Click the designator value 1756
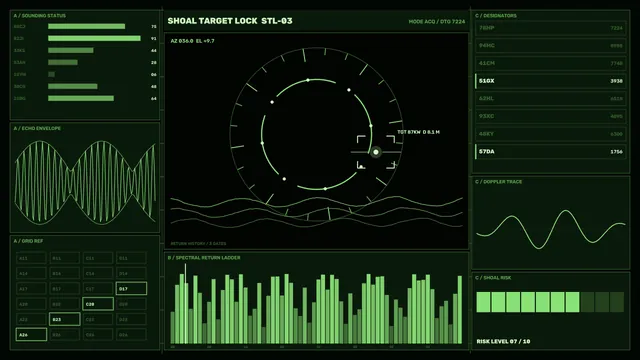This screenshot has height=360, width=640. (616, 151)
